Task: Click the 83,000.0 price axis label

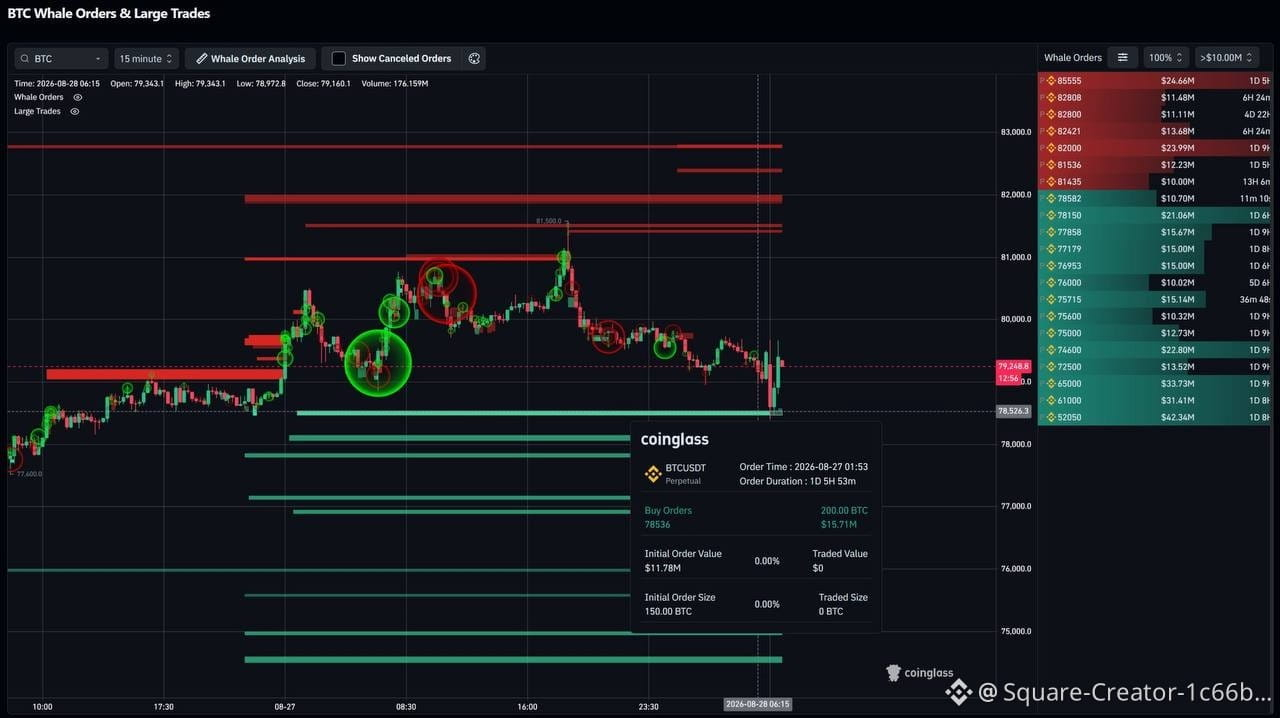Action: [x=1015, y=132]
